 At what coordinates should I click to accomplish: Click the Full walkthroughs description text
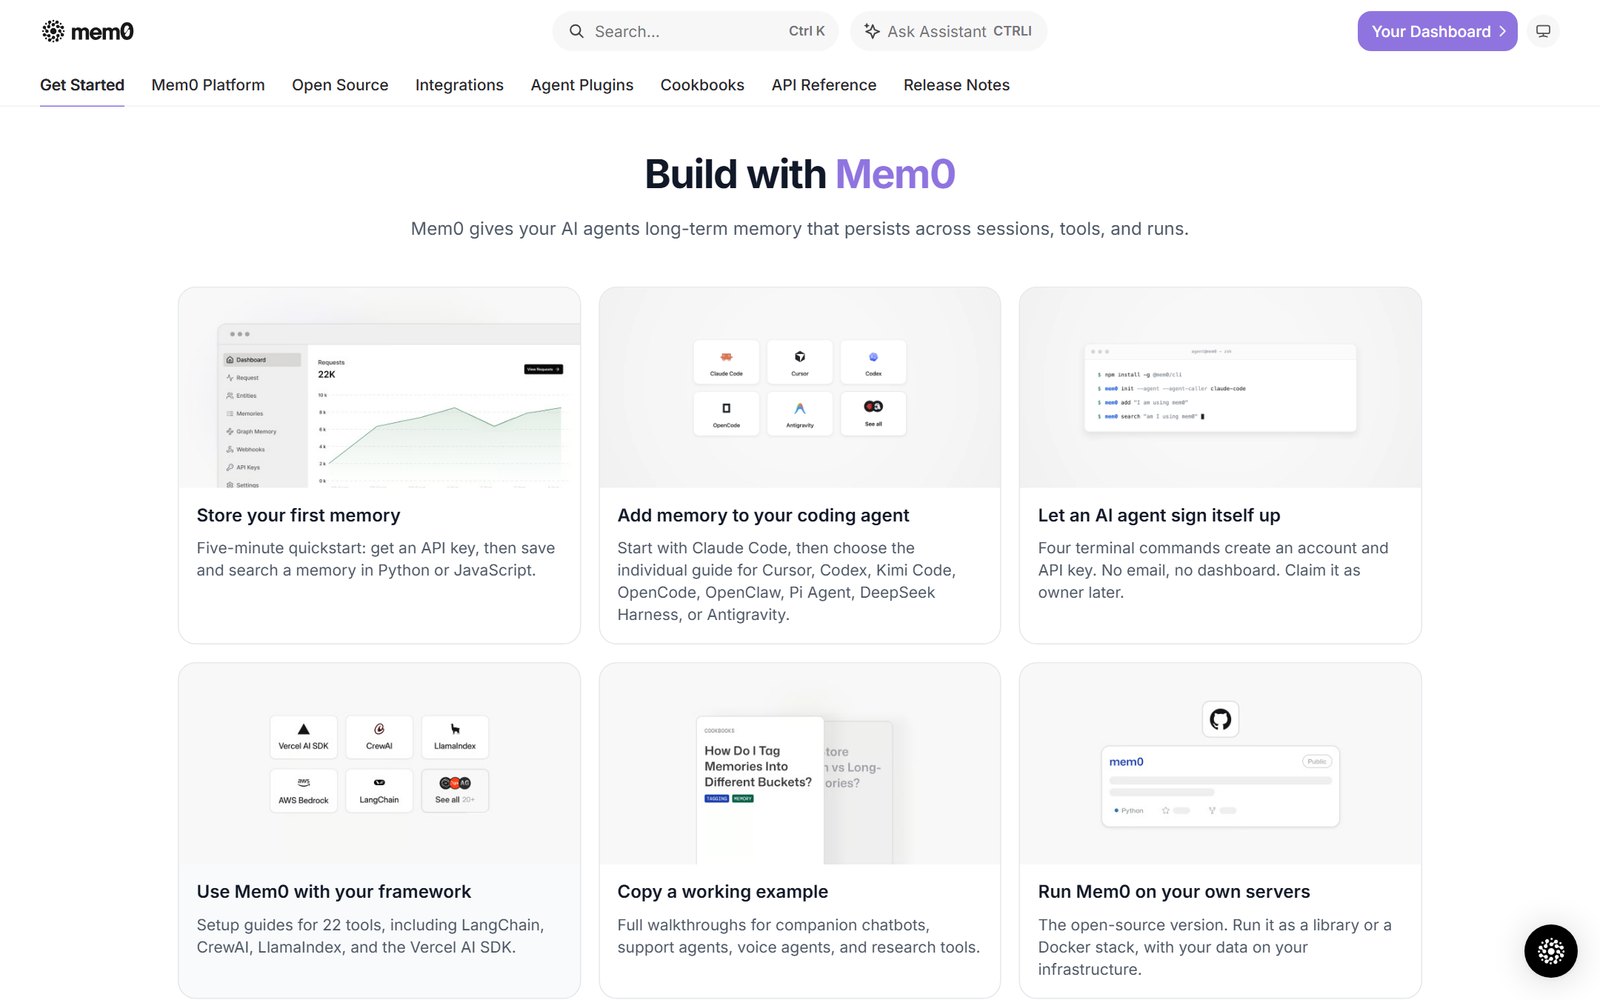798,936
